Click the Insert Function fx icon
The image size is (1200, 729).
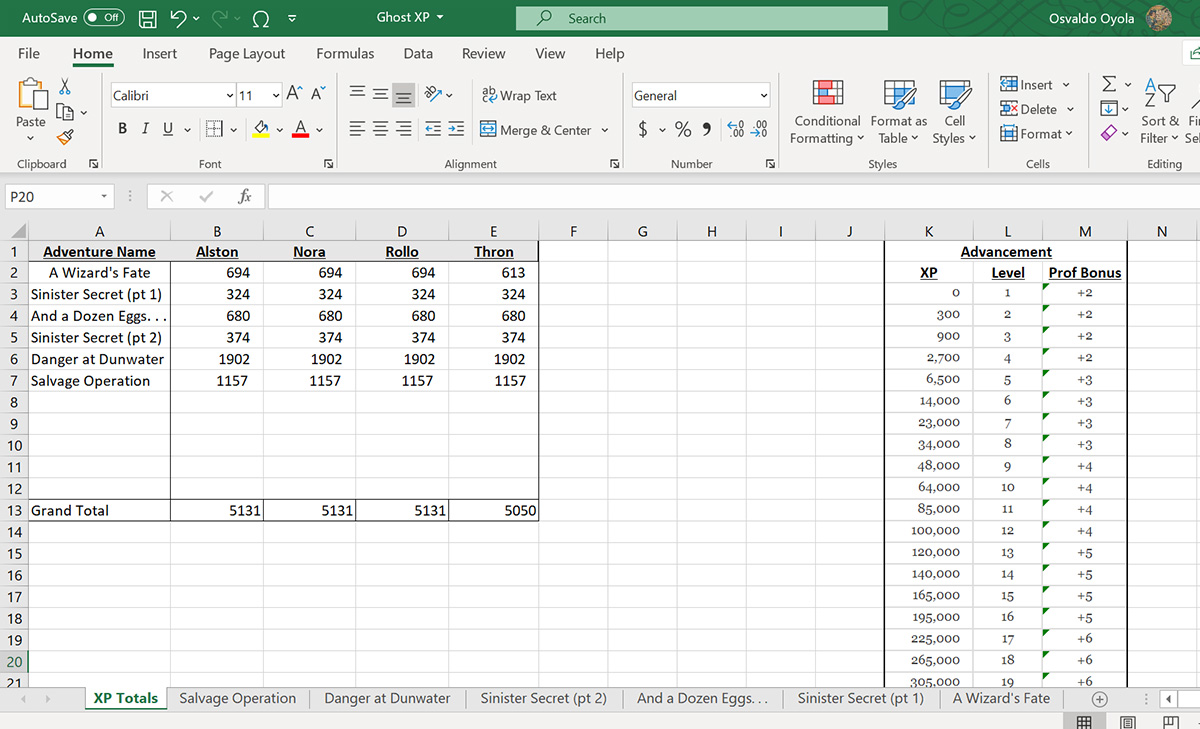(x=245, y=197)
